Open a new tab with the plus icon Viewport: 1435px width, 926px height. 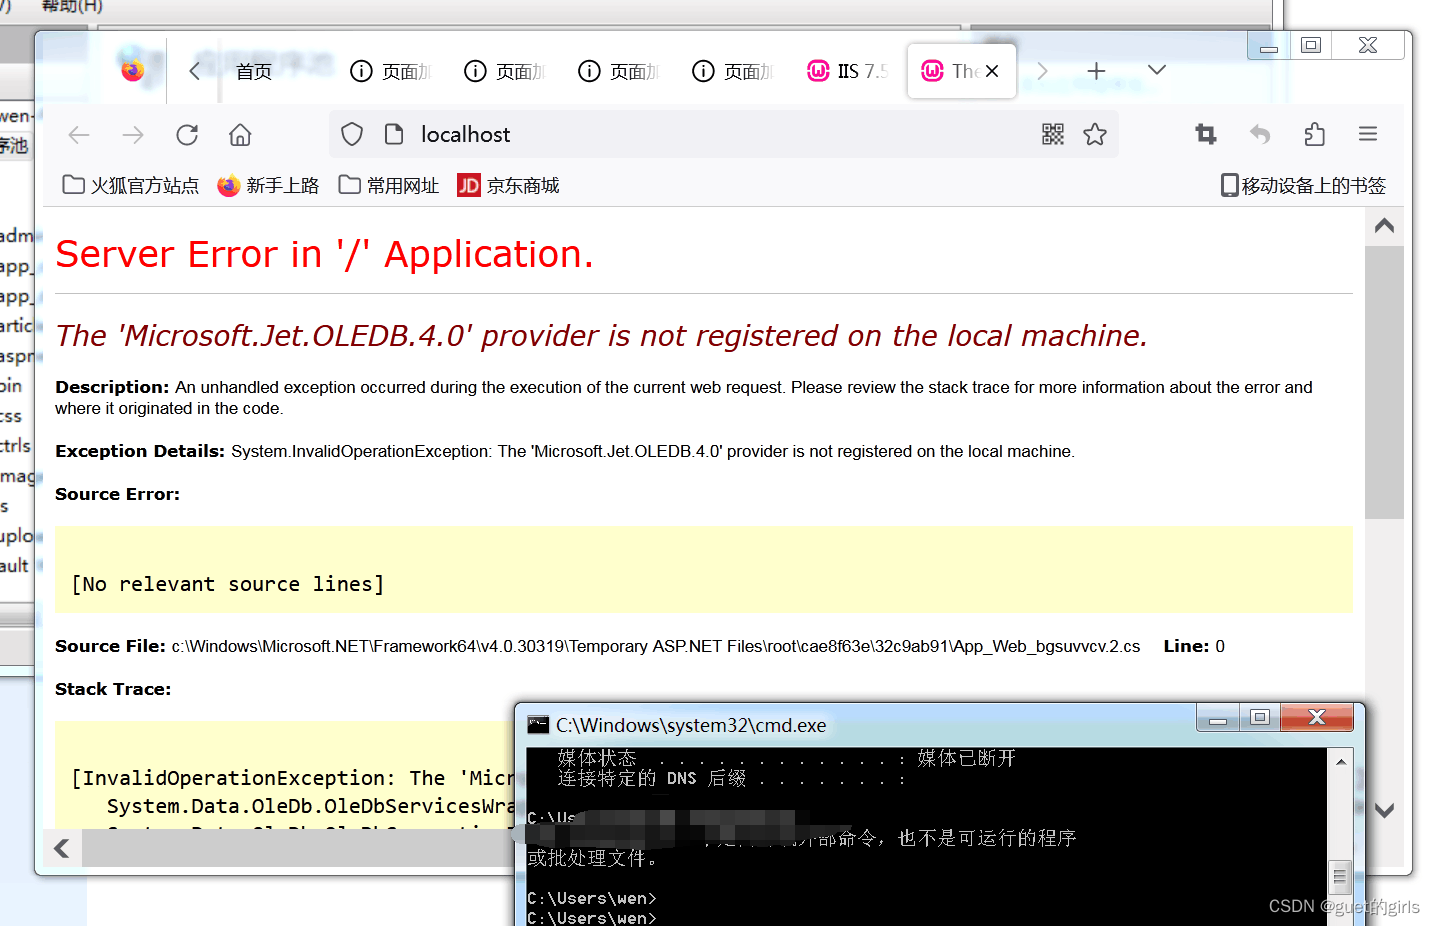click(x=1096, y=70)
